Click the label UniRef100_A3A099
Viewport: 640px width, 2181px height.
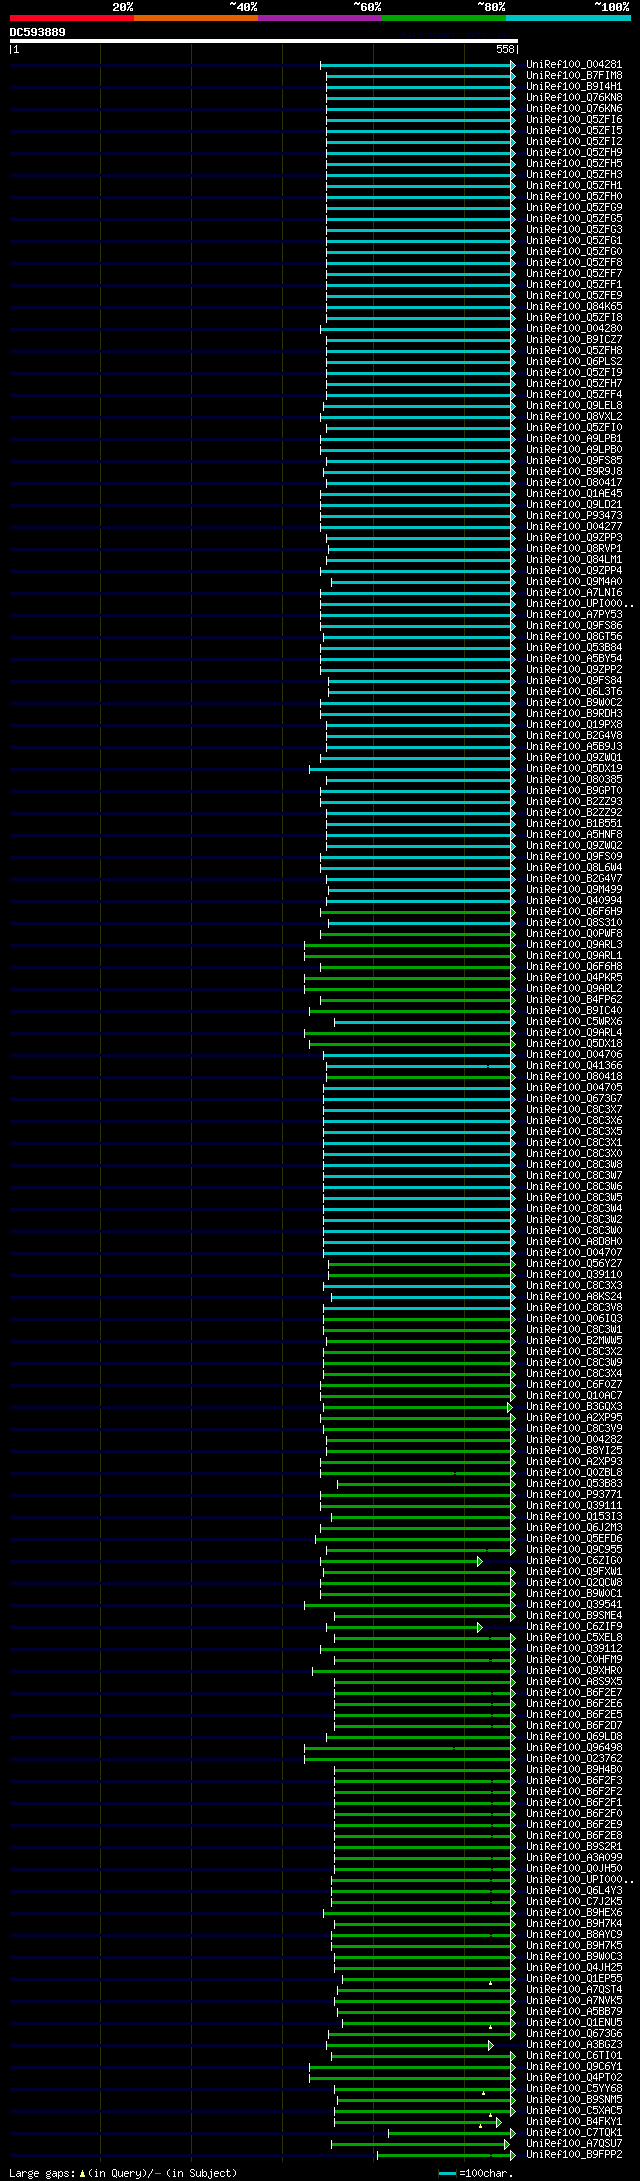(x=574, y=1858)
